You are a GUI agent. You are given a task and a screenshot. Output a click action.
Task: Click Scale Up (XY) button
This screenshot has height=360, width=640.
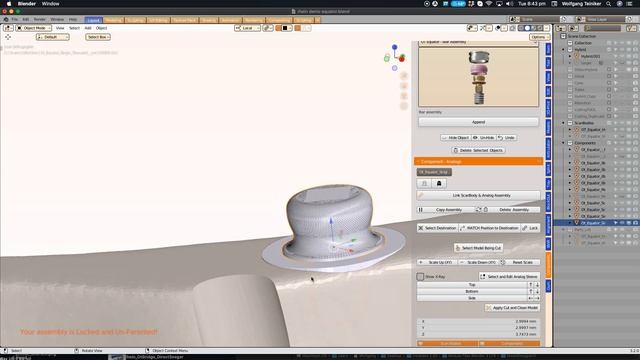pyautogui.click(x=436, y=262)
